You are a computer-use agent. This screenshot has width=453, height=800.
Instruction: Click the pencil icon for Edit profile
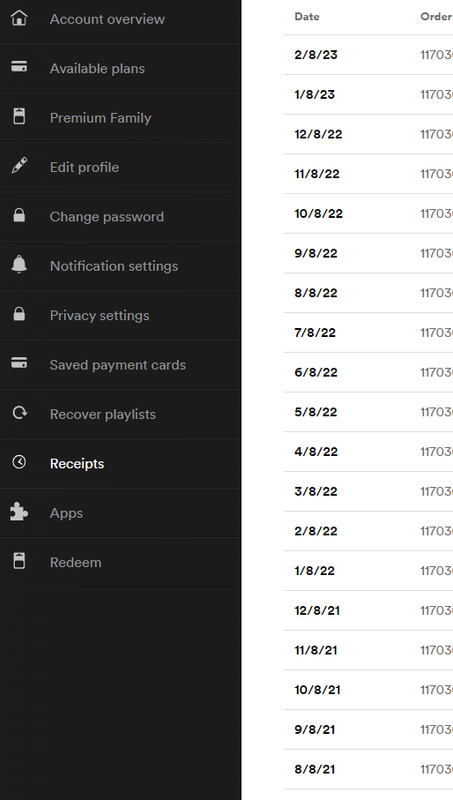click(19, 166)
